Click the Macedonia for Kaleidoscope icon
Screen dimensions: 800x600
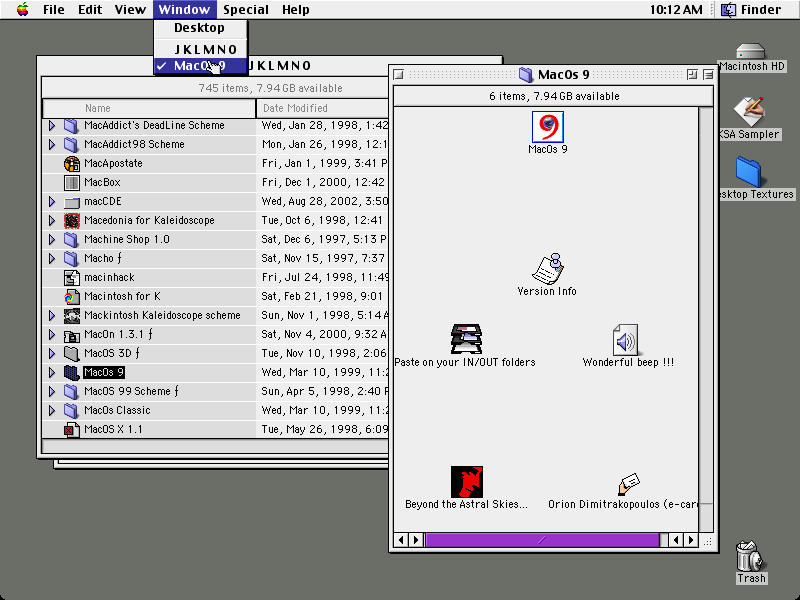(72, 221)
